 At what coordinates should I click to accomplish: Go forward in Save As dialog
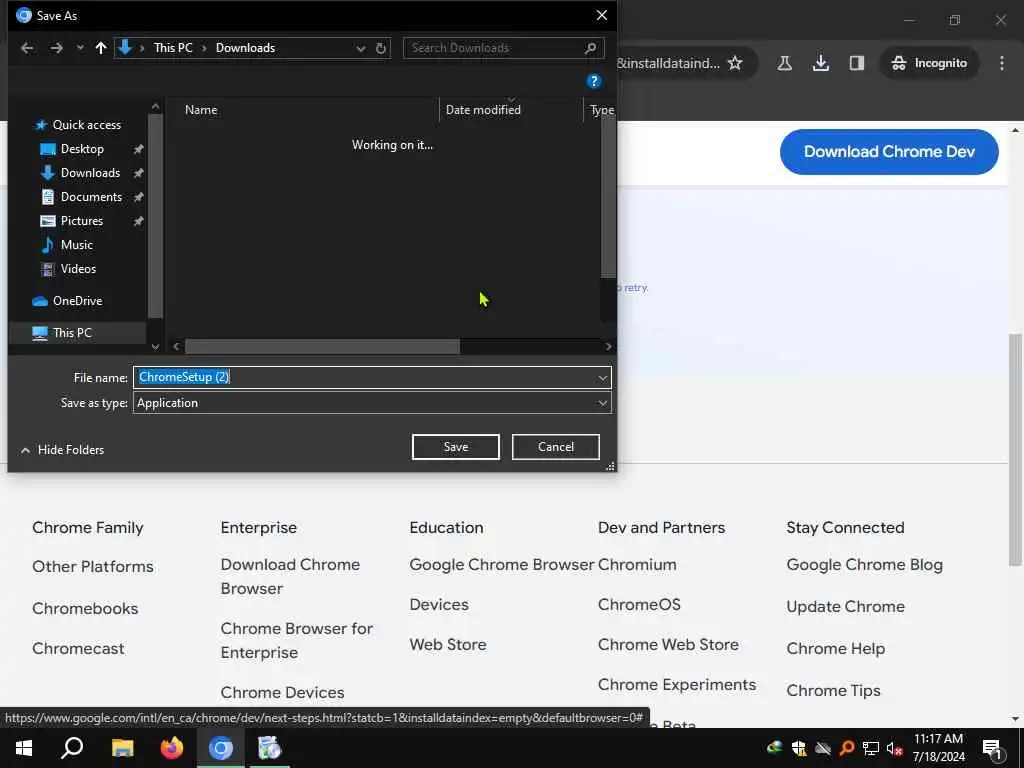[56, 48]
